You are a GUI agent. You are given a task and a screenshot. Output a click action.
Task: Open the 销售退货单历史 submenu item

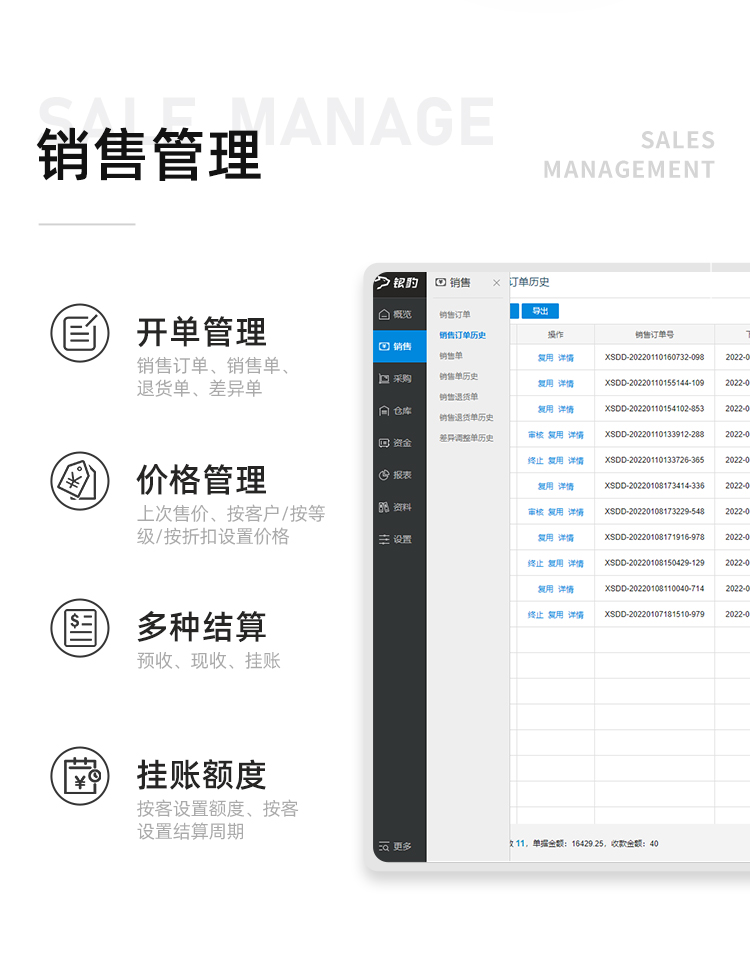(x=466, y=418)
